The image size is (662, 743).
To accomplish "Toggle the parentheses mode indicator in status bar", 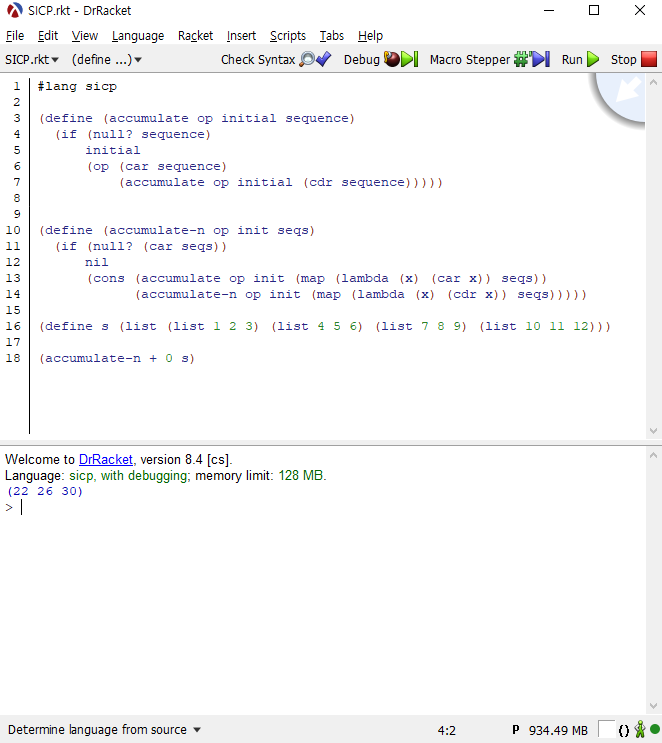I will [x=624, y=730].
